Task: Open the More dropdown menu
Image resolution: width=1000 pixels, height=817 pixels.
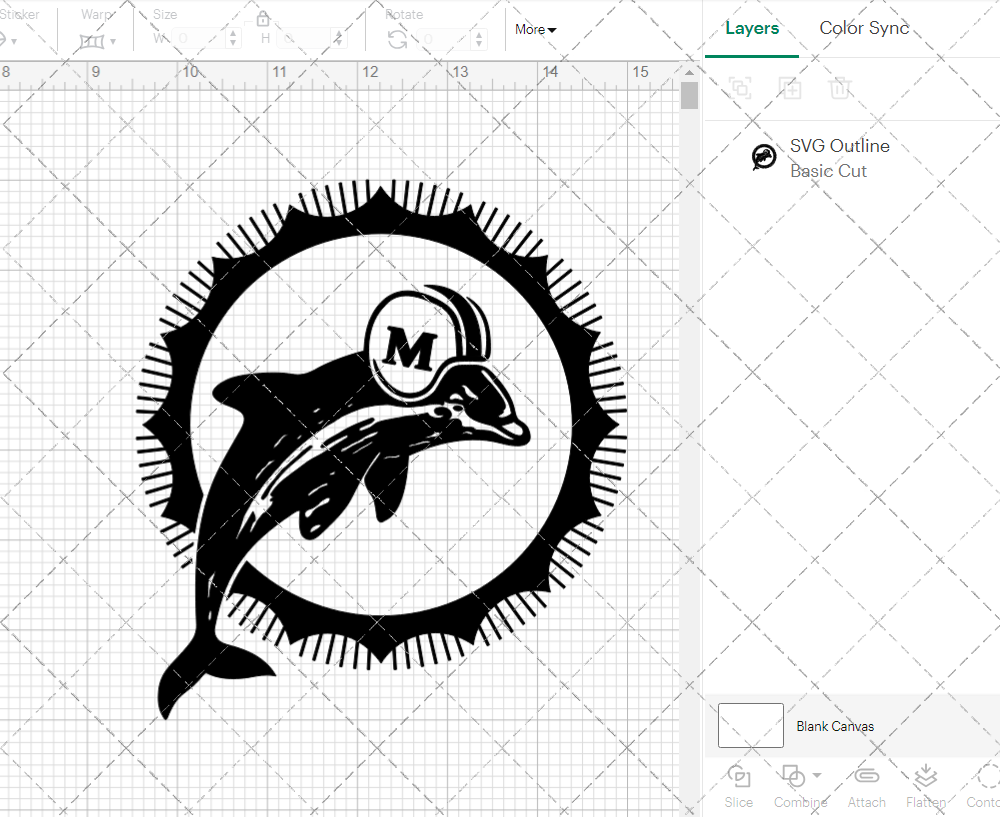Action: (536, 29)
